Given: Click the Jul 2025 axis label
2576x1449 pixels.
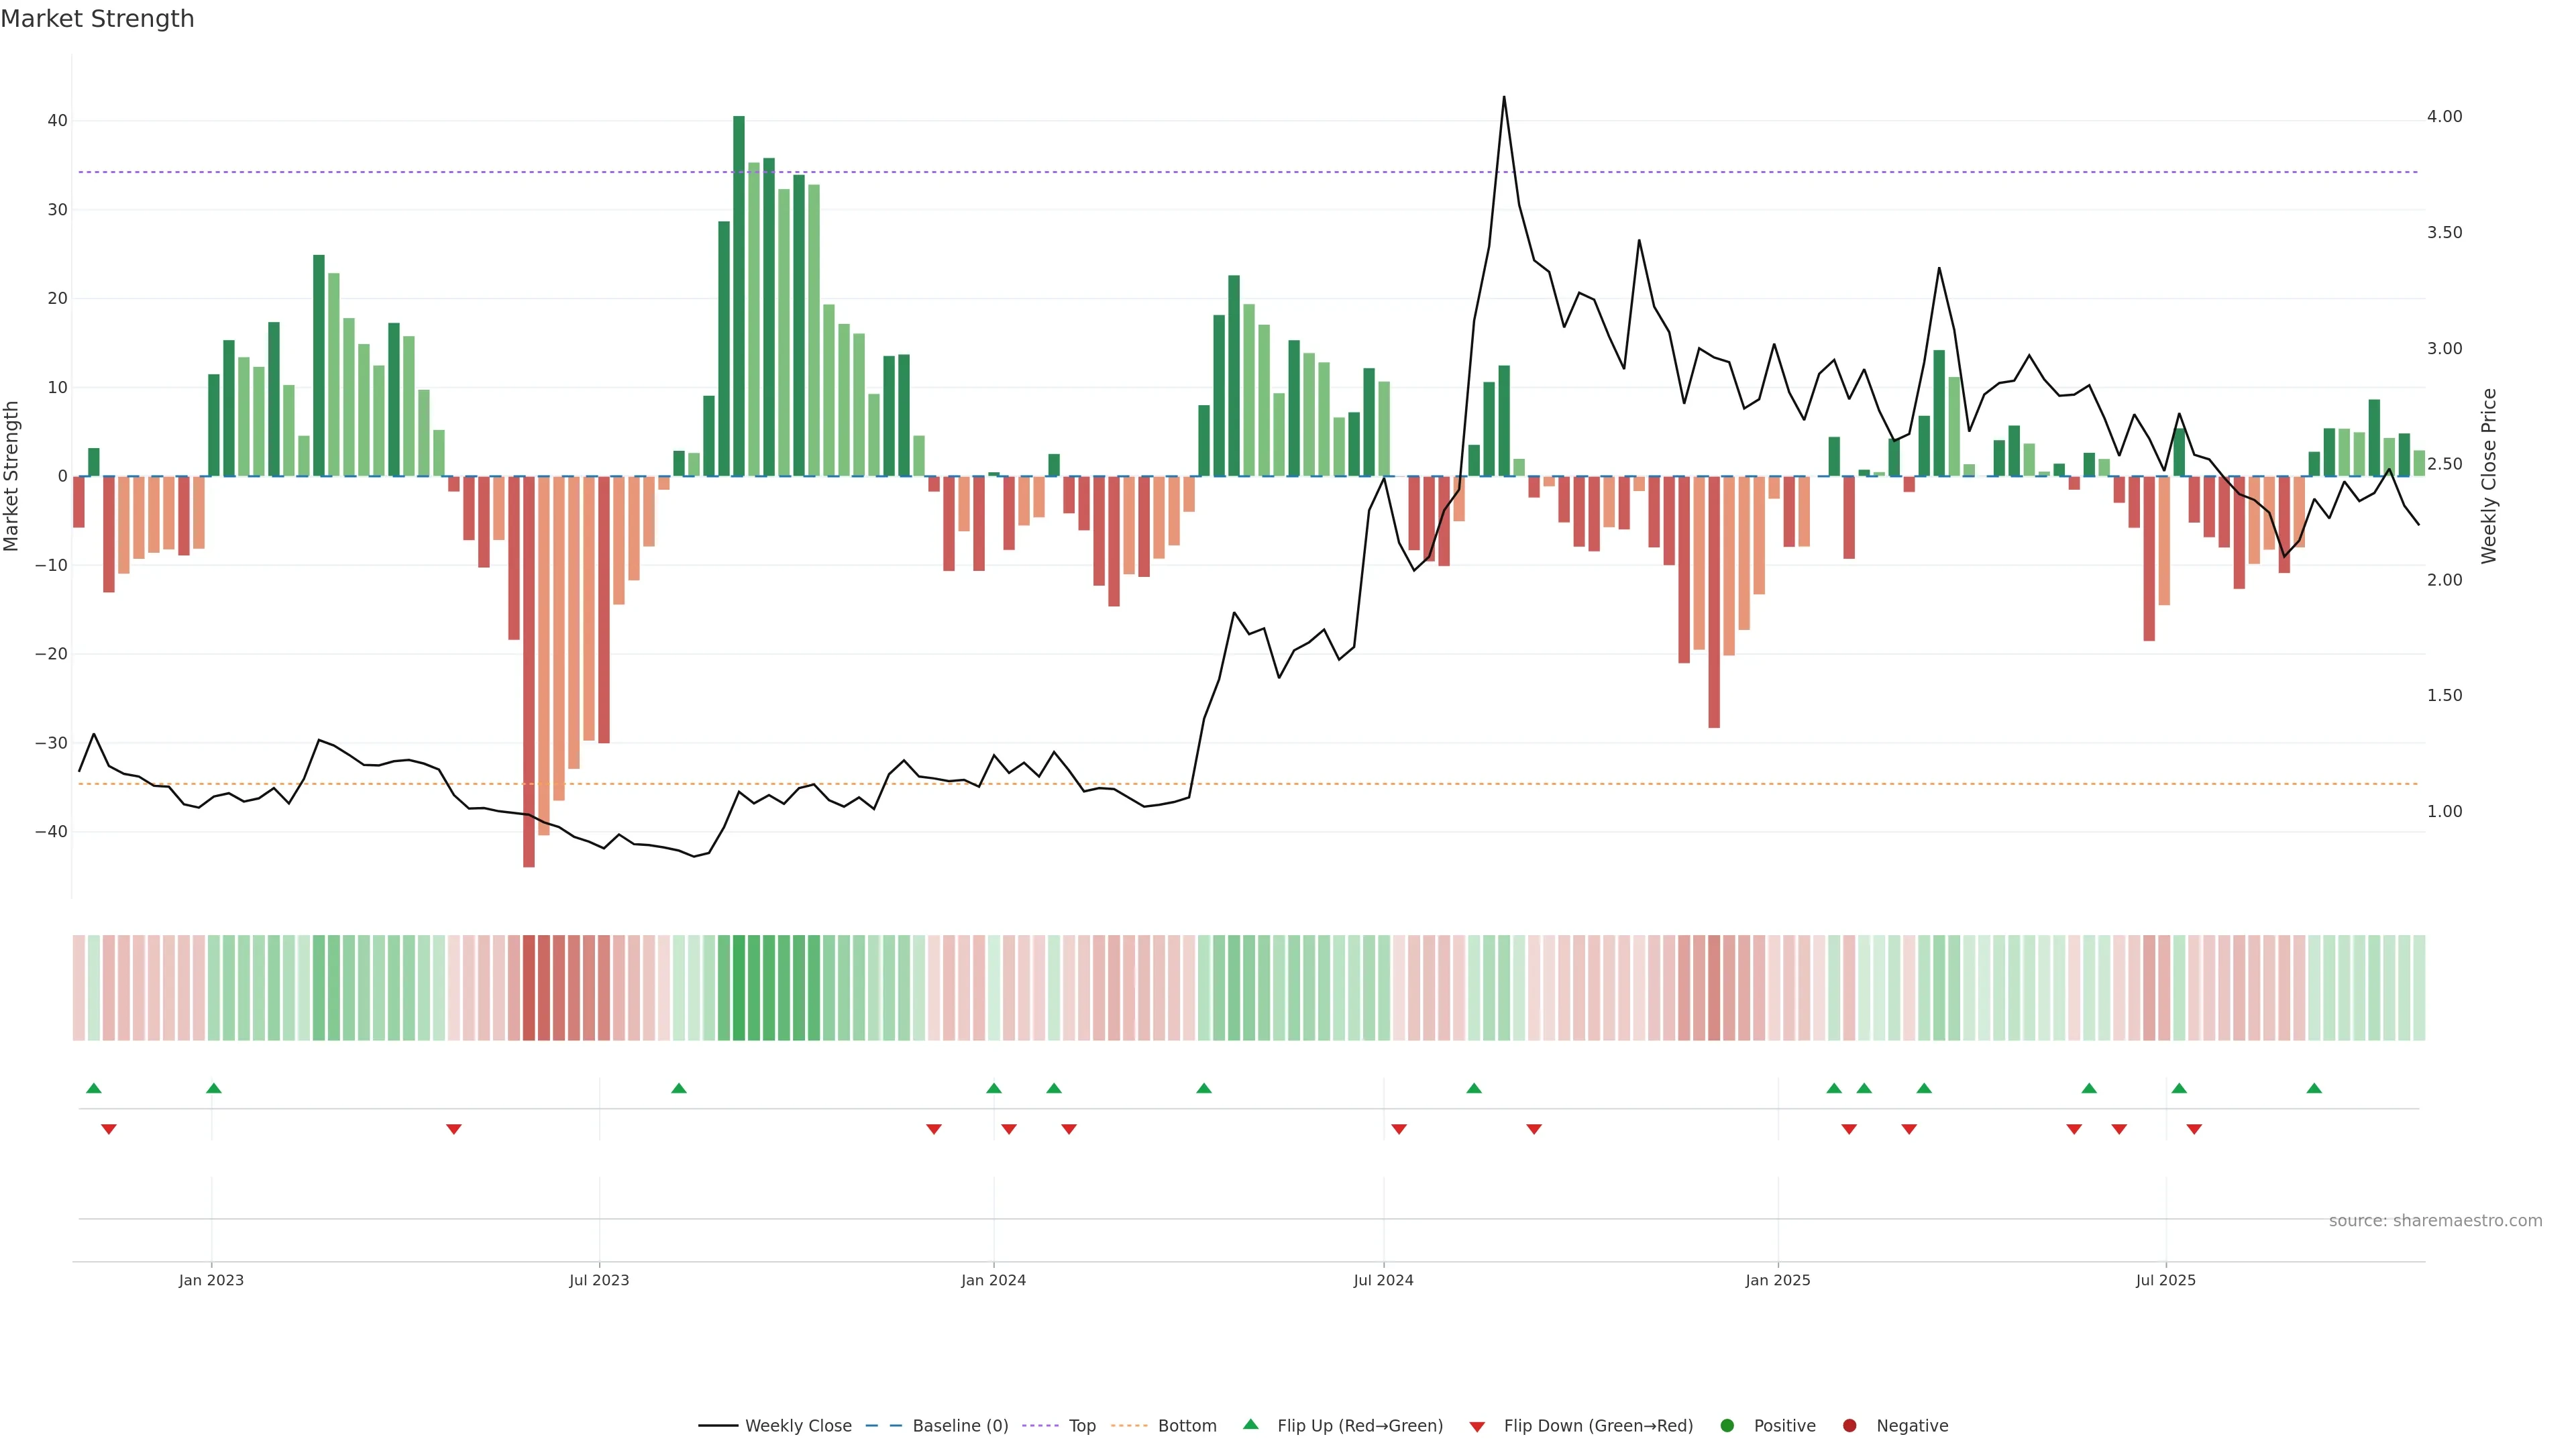Looking at the screenshot, I should (x=2165, y=1280).
